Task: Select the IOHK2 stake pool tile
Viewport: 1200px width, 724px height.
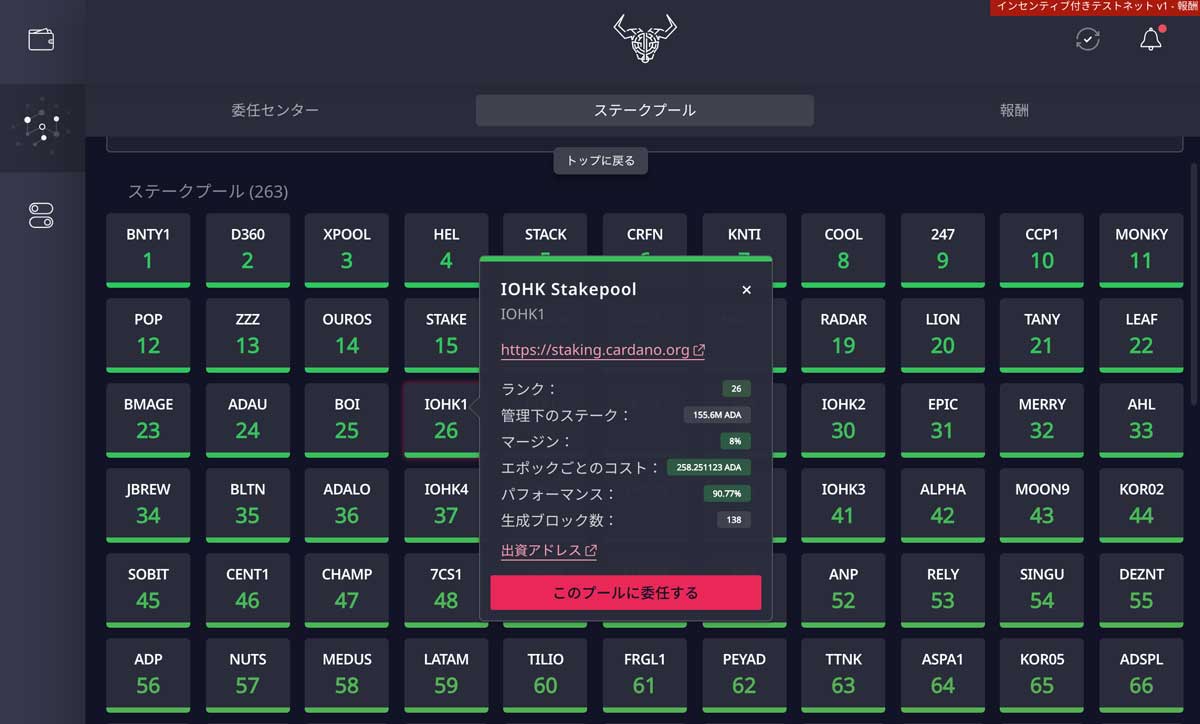Action: pyautogui.click(x=843, y=420)
